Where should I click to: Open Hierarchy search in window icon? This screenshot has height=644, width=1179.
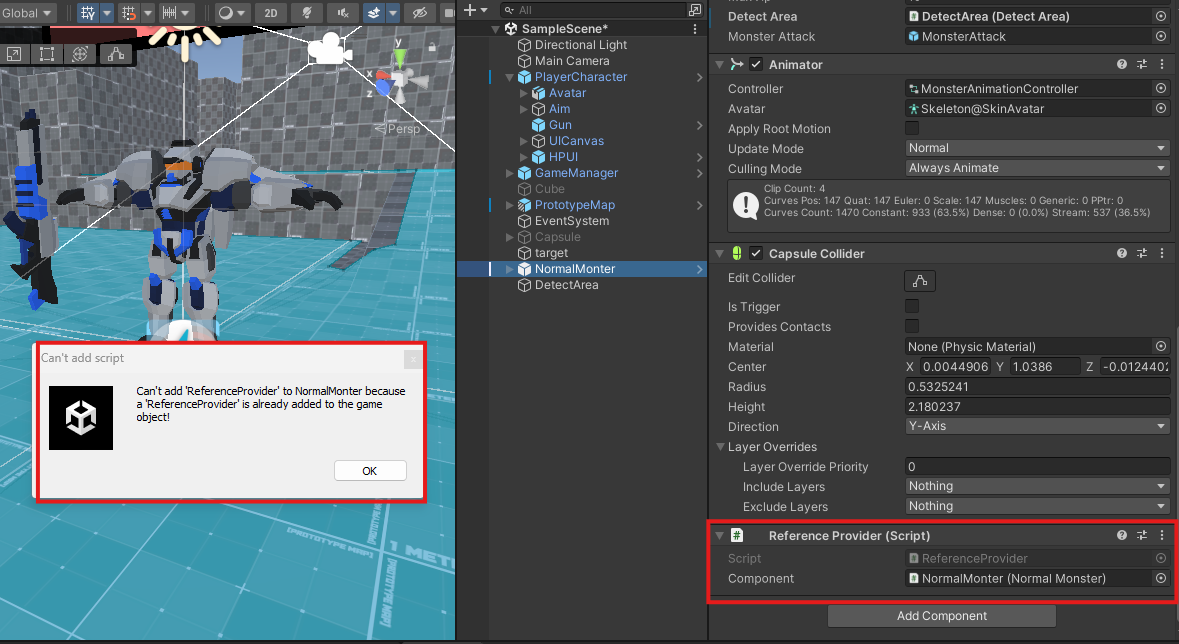point(695,10)
